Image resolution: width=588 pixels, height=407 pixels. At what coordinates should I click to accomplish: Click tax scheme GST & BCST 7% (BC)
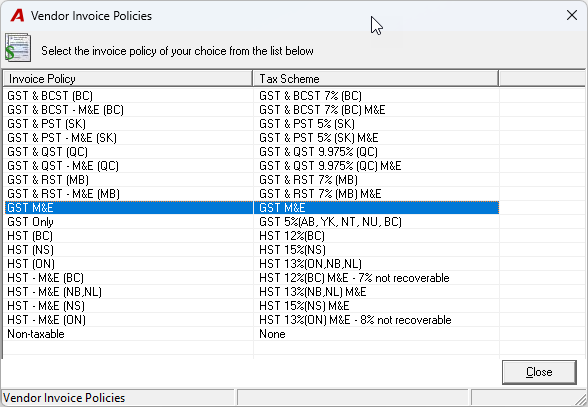[x=310, y=96]
